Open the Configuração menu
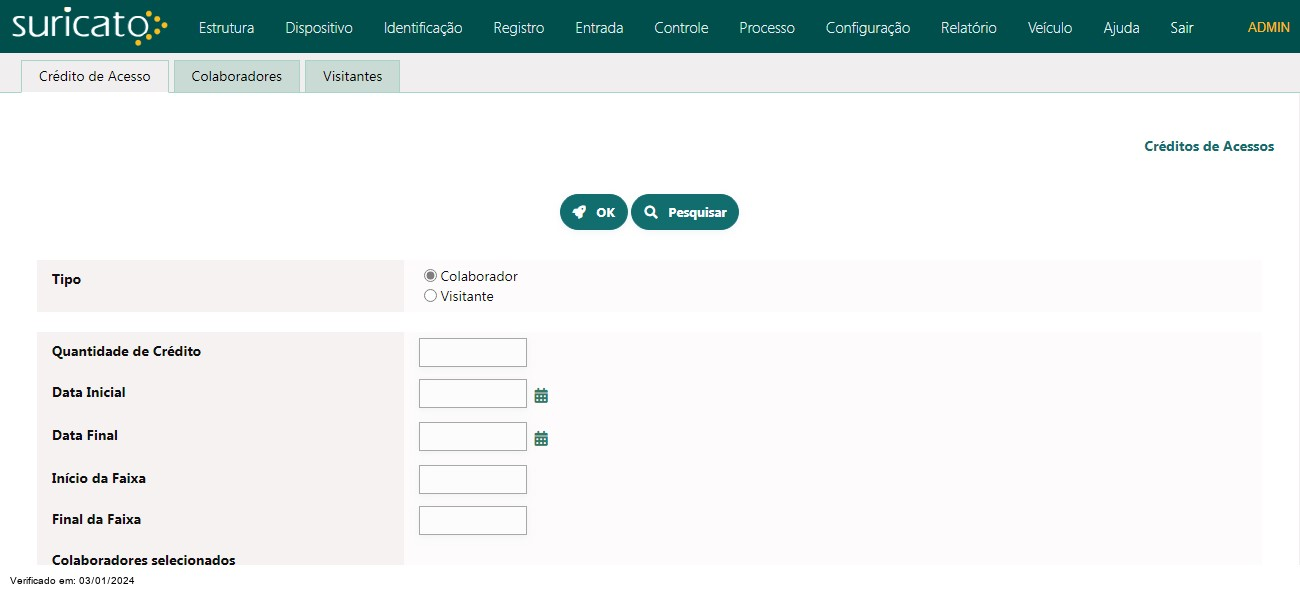The image size is (1300, 595). (868, 28)
